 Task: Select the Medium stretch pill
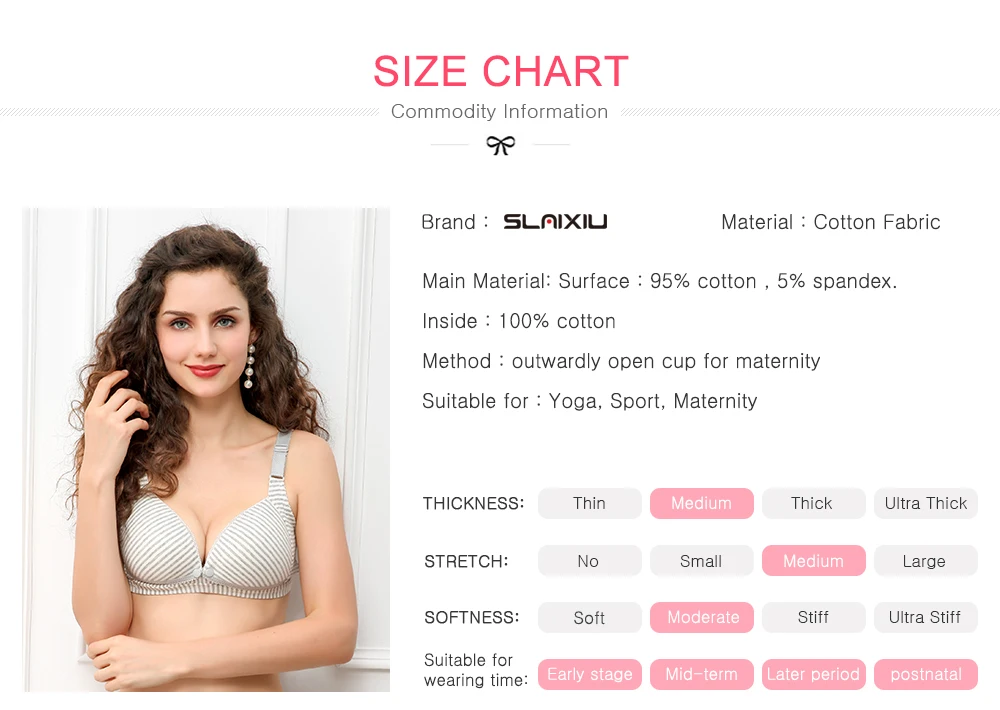pos(813,561)
